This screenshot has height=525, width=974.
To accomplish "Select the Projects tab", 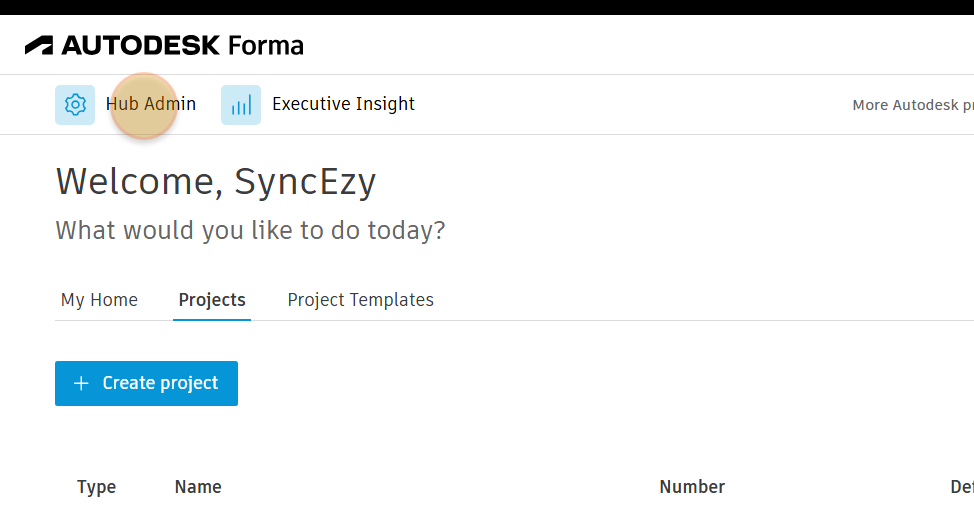I will coord(212,300).
